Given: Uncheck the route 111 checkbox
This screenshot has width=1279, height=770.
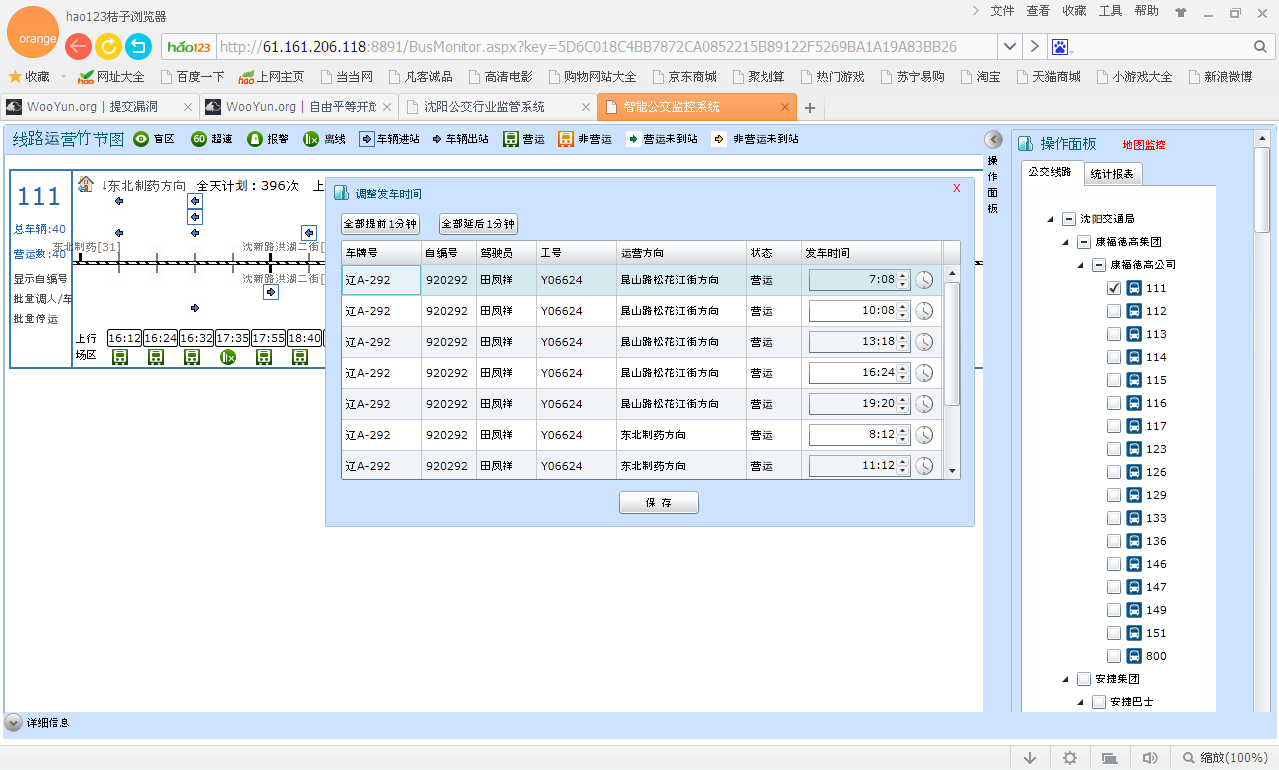Looking at the screenshot, I should pos(1114,288).
